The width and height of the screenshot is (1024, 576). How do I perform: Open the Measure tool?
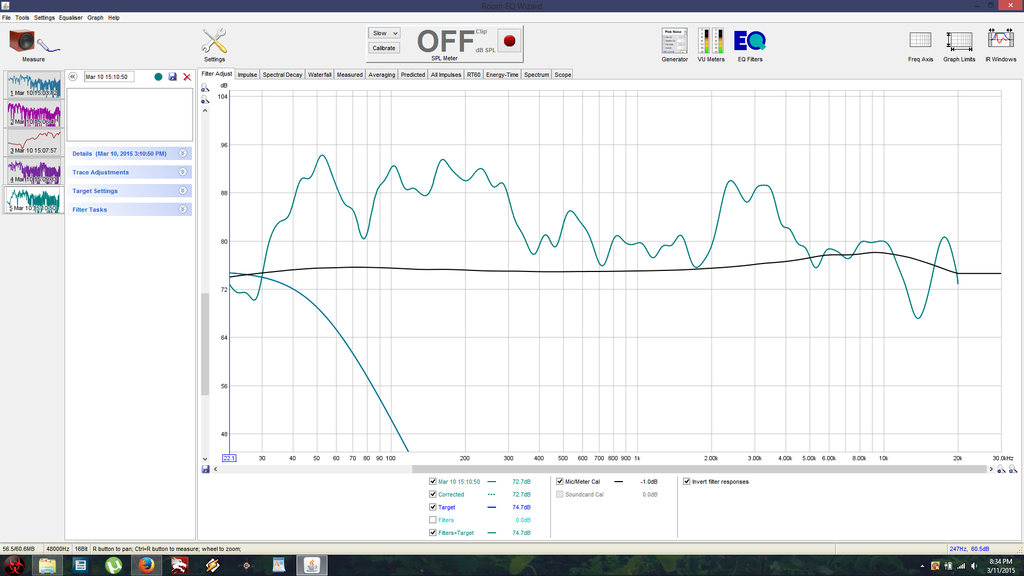click(33, 44)
